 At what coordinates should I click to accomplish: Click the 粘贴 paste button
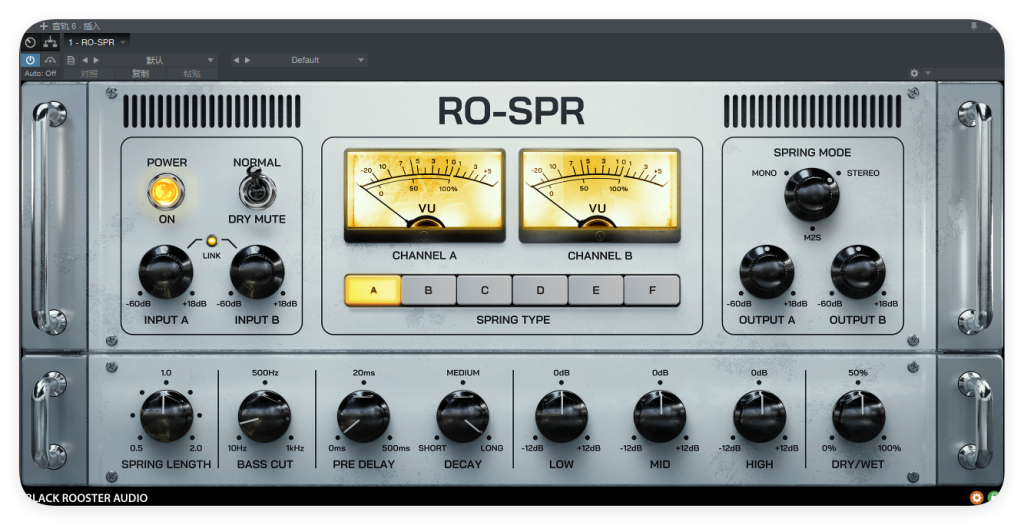[x=192, y=73]
